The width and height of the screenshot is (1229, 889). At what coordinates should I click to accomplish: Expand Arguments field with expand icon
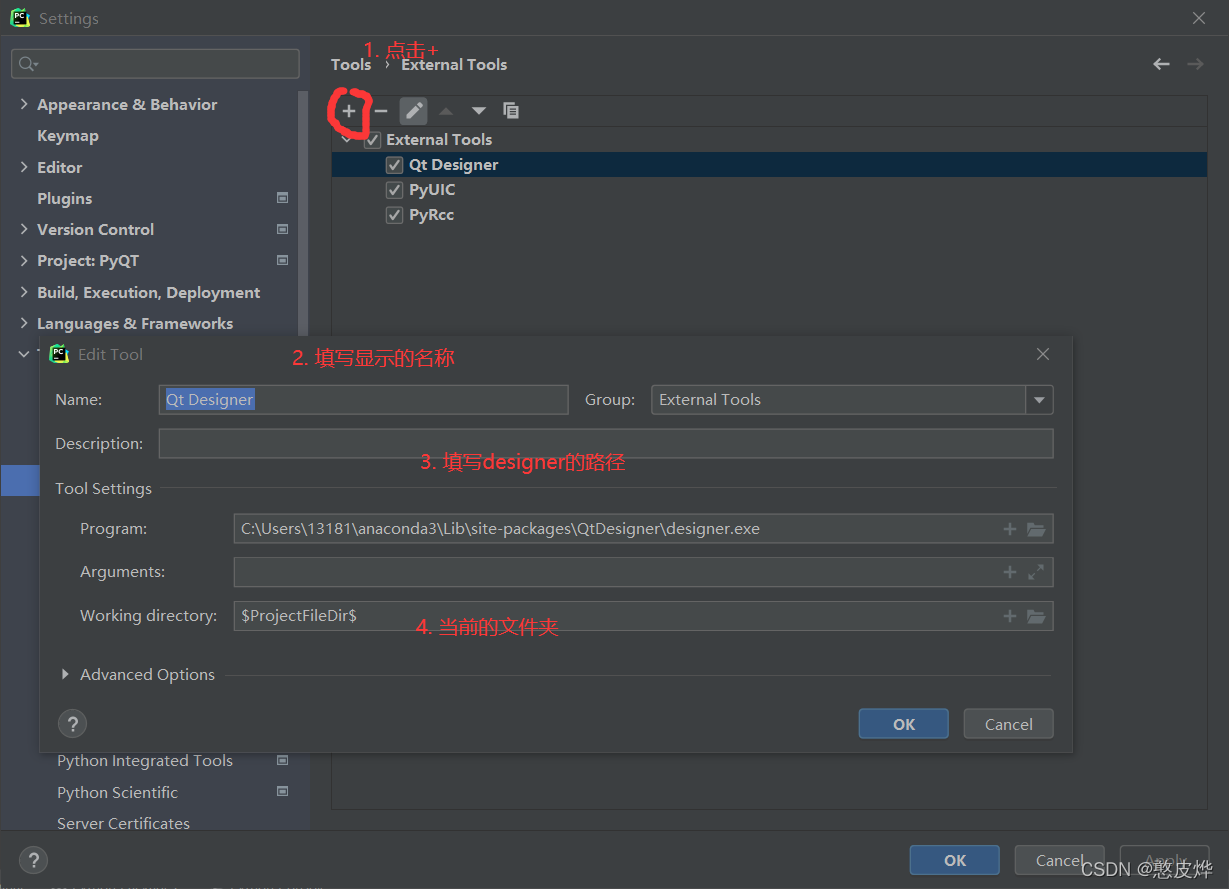coord(1036,572)
